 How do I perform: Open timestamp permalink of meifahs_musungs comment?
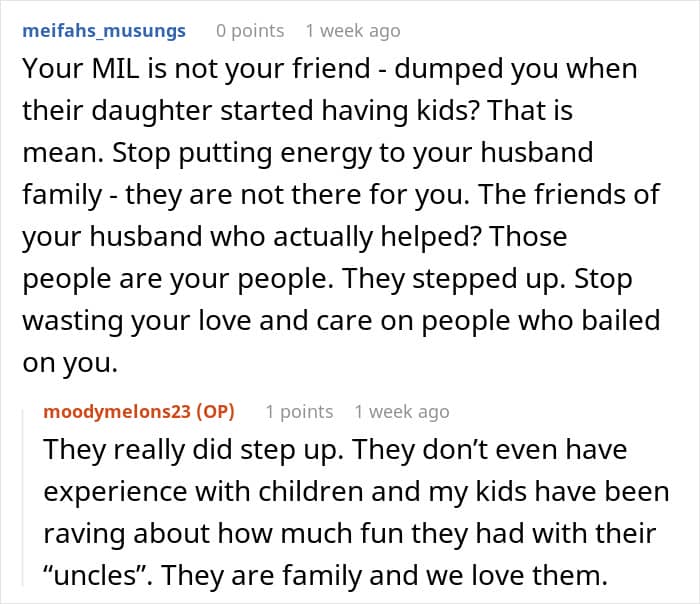tap(352, 31)
